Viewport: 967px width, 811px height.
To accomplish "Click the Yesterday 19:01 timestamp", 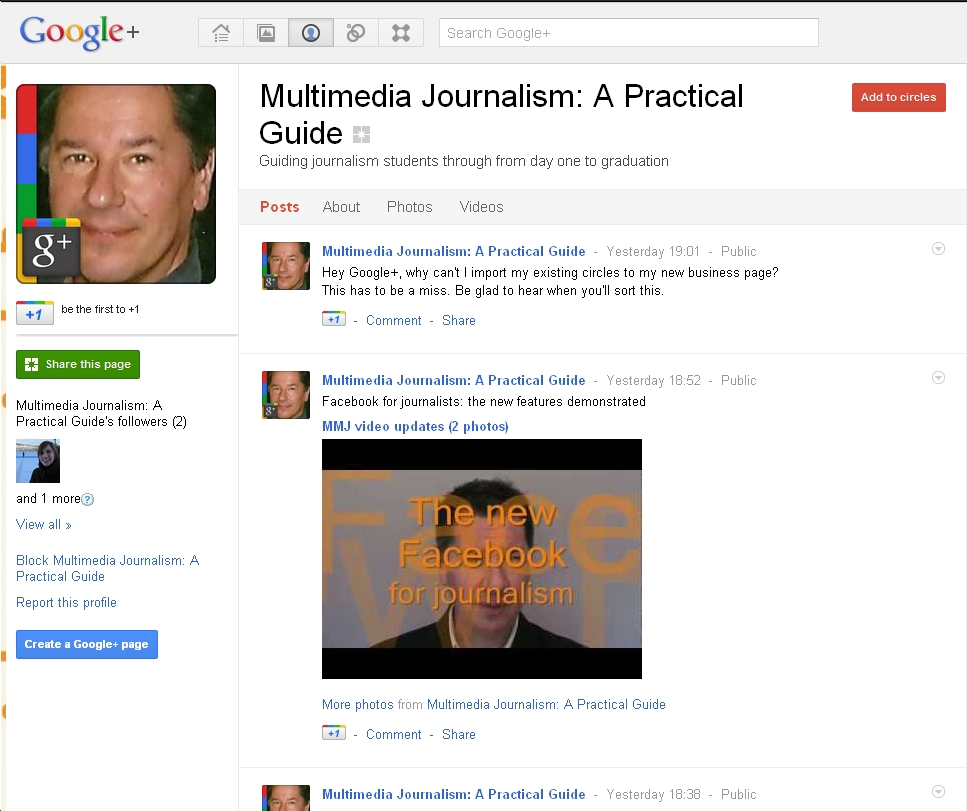I will pyautogui.click(x=653, y=251).
